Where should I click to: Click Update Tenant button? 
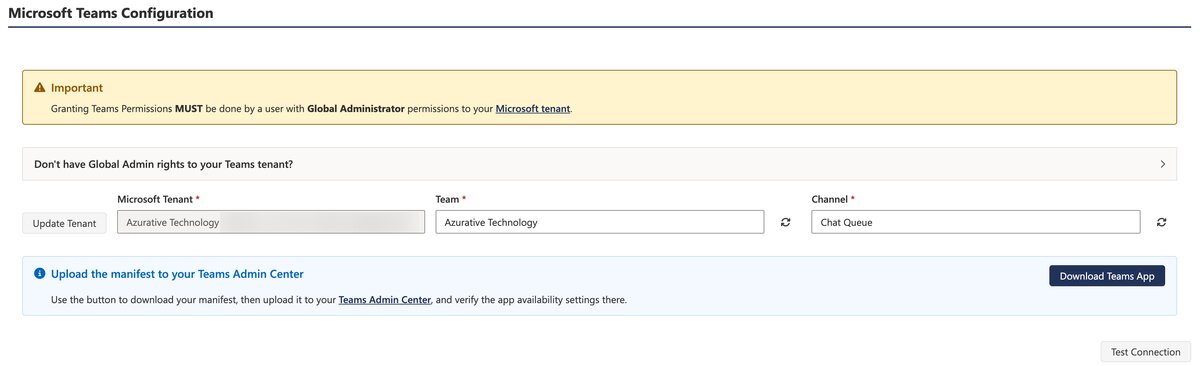[65, 223]
